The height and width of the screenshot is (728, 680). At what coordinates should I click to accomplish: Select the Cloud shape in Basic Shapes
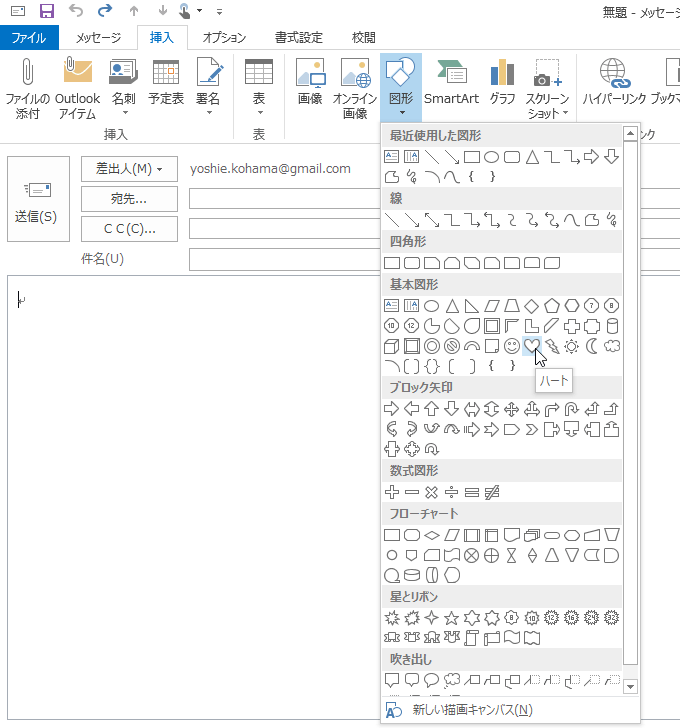pyautogui.click(x=612, y=346)
